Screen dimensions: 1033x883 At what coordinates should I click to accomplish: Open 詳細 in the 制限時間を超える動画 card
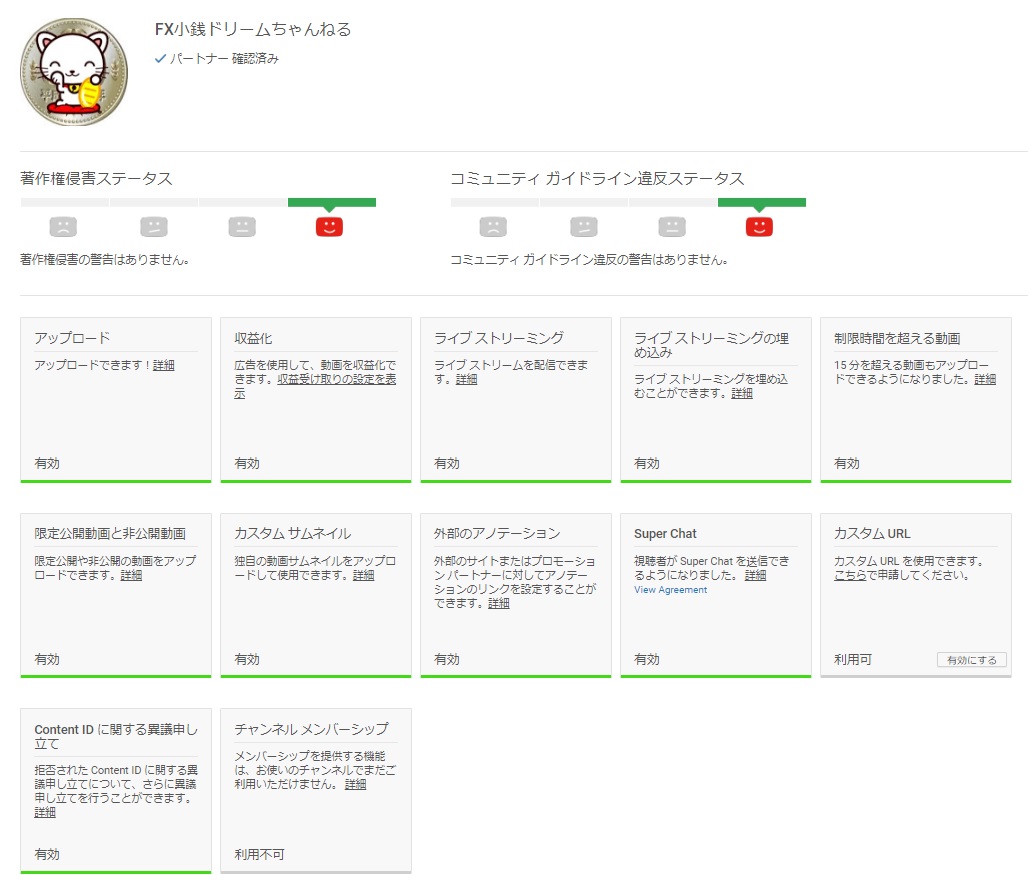[984, 379]
